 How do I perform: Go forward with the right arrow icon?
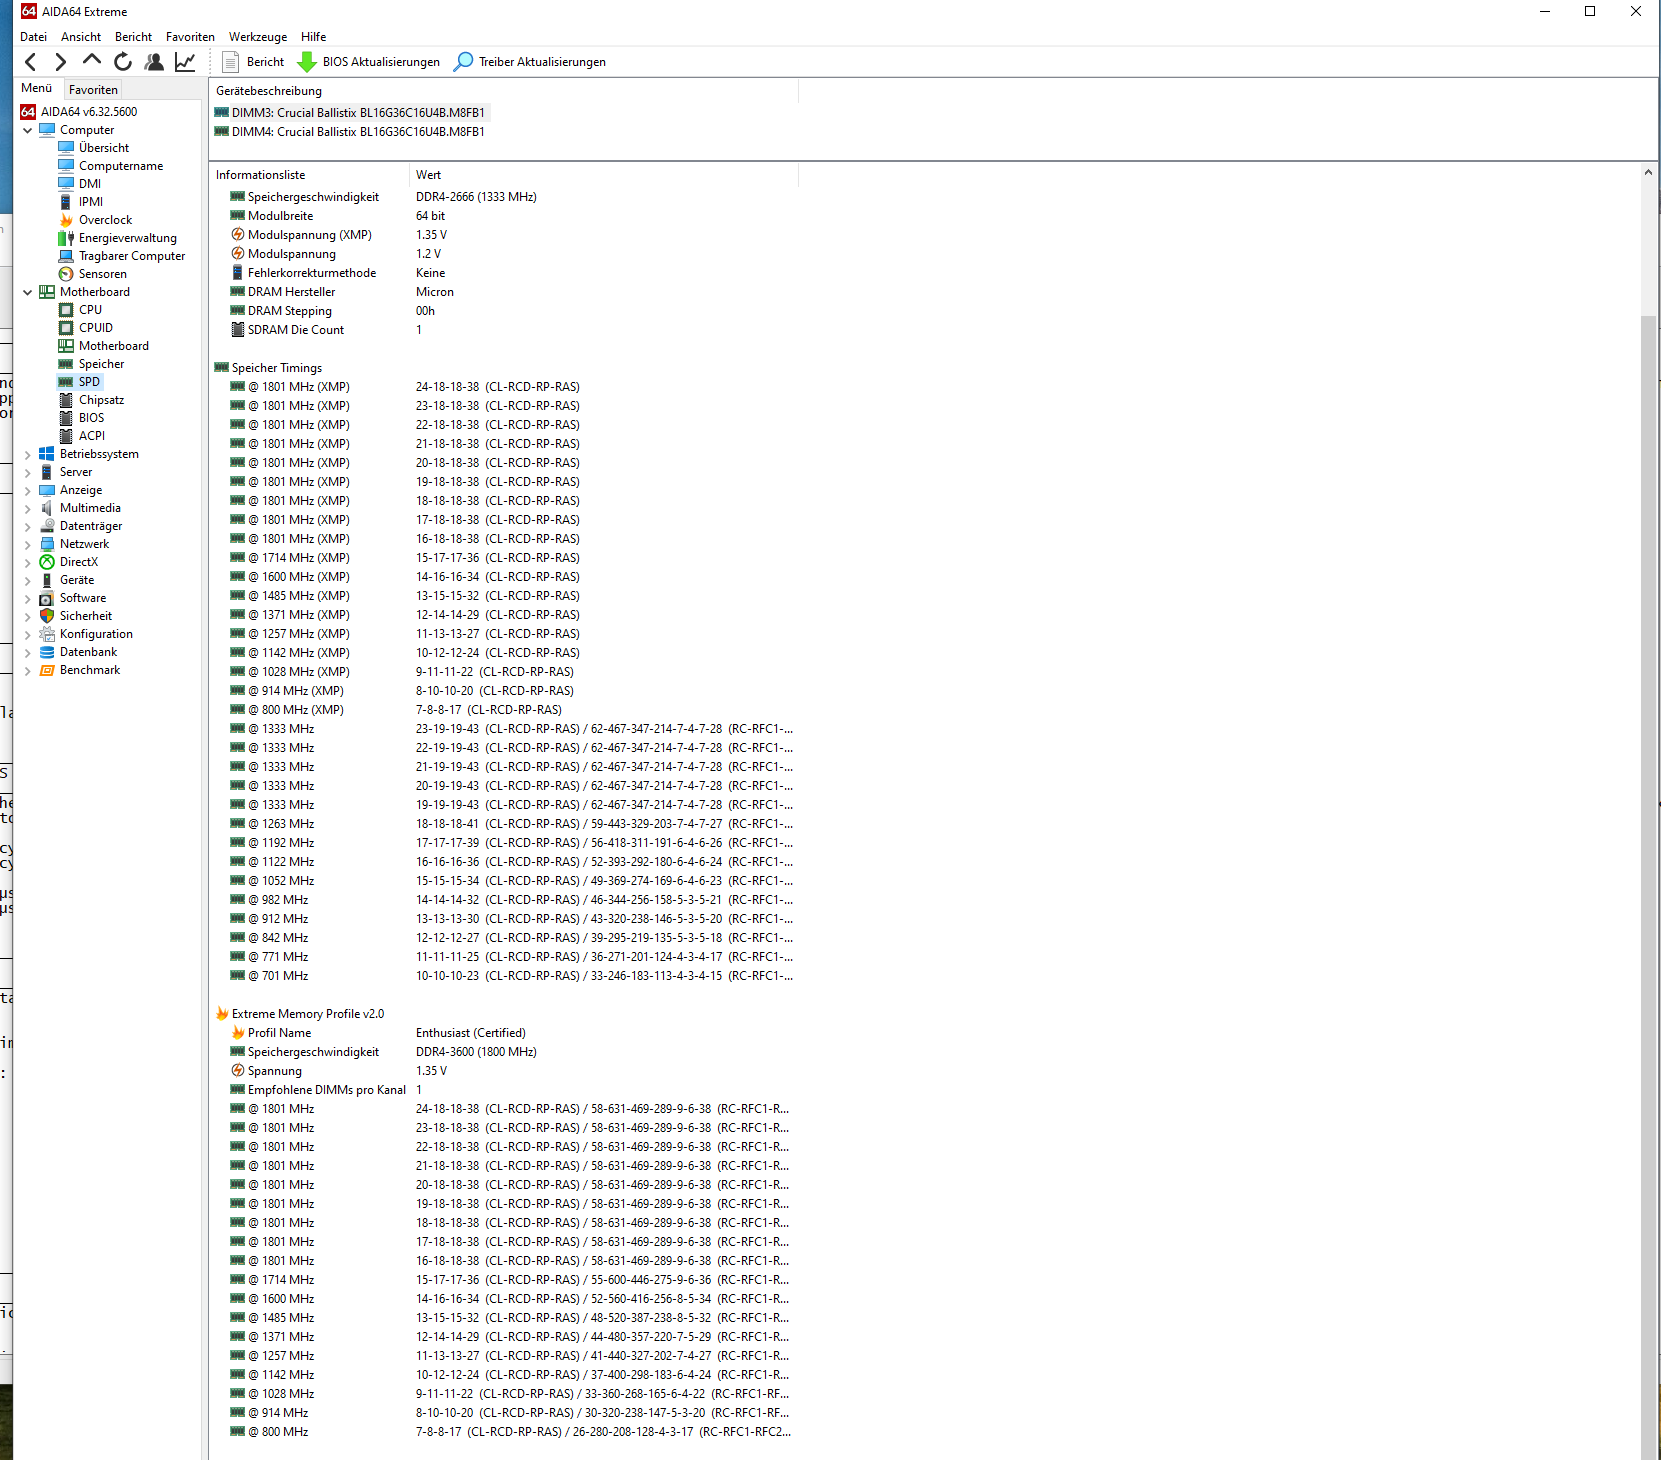[61, 62]
